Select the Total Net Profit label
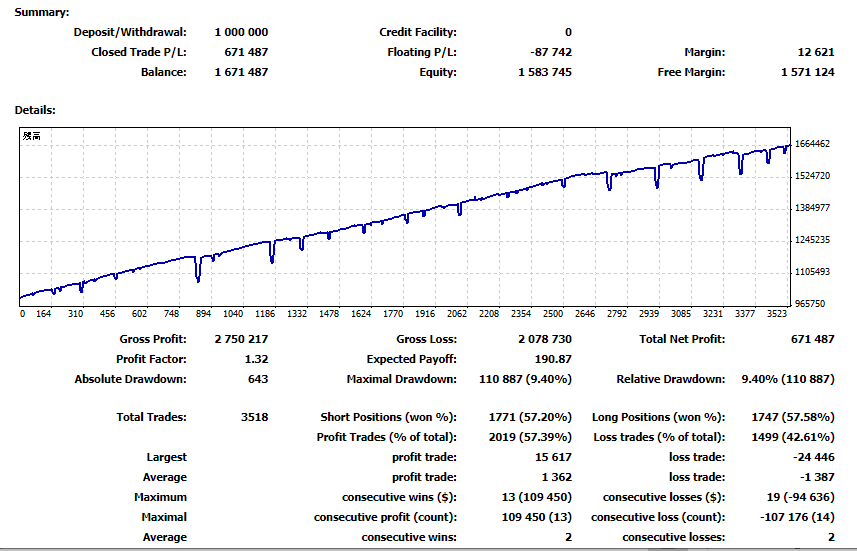The height and width of the screenshot is (551, 857). point(681,339)
